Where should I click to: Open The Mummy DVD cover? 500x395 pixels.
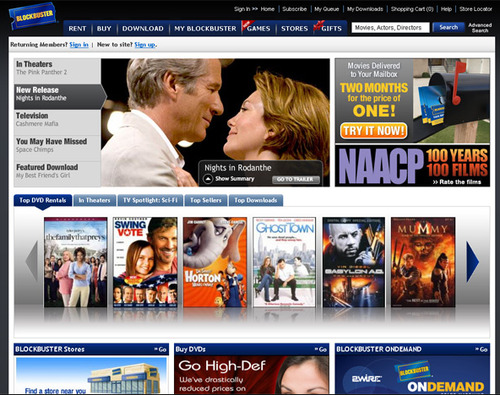coord(423,262)
